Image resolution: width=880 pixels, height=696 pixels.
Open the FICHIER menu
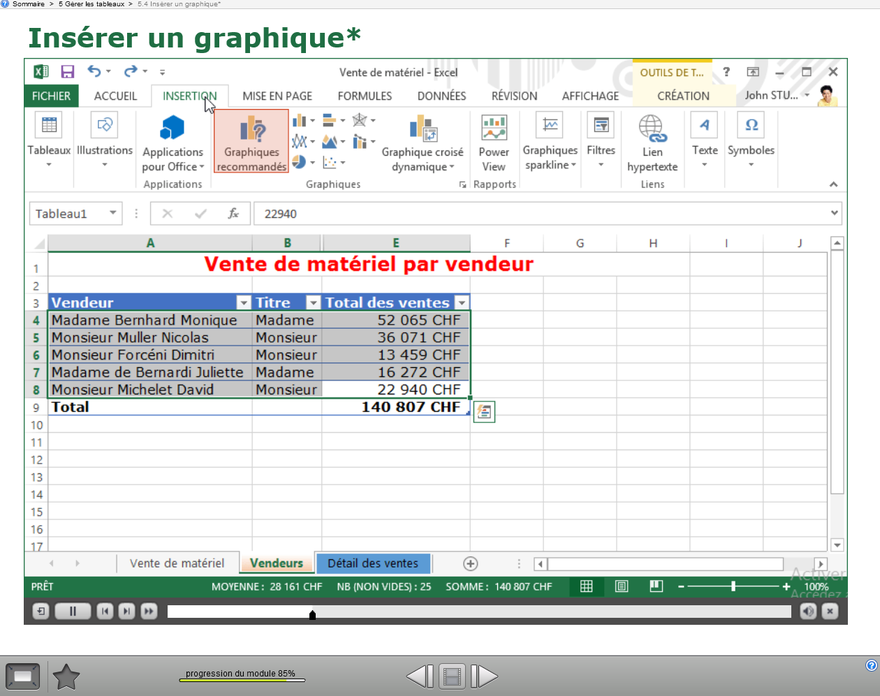coord(51,96)
